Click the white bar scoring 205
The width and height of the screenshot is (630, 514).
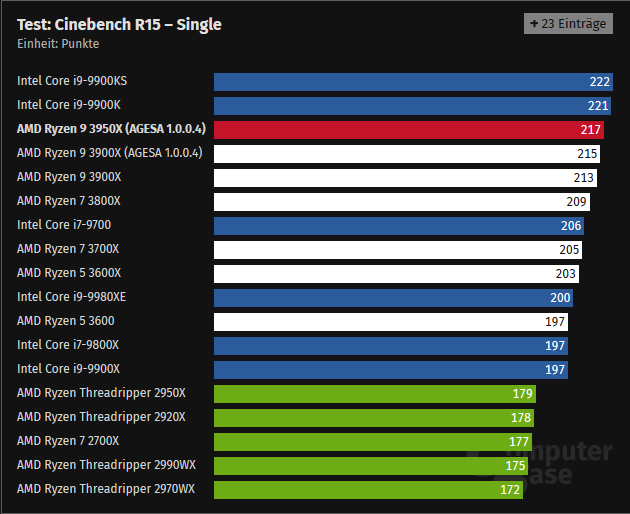click(x=398, y=250)
